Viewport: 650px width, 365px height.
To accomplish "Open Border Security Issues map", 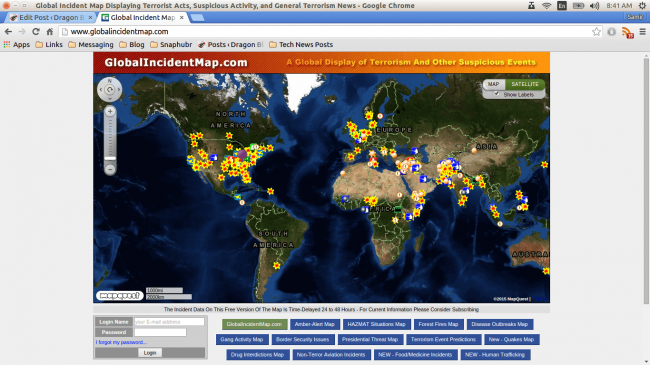I will pyautogui.click(x=303, y=339).
